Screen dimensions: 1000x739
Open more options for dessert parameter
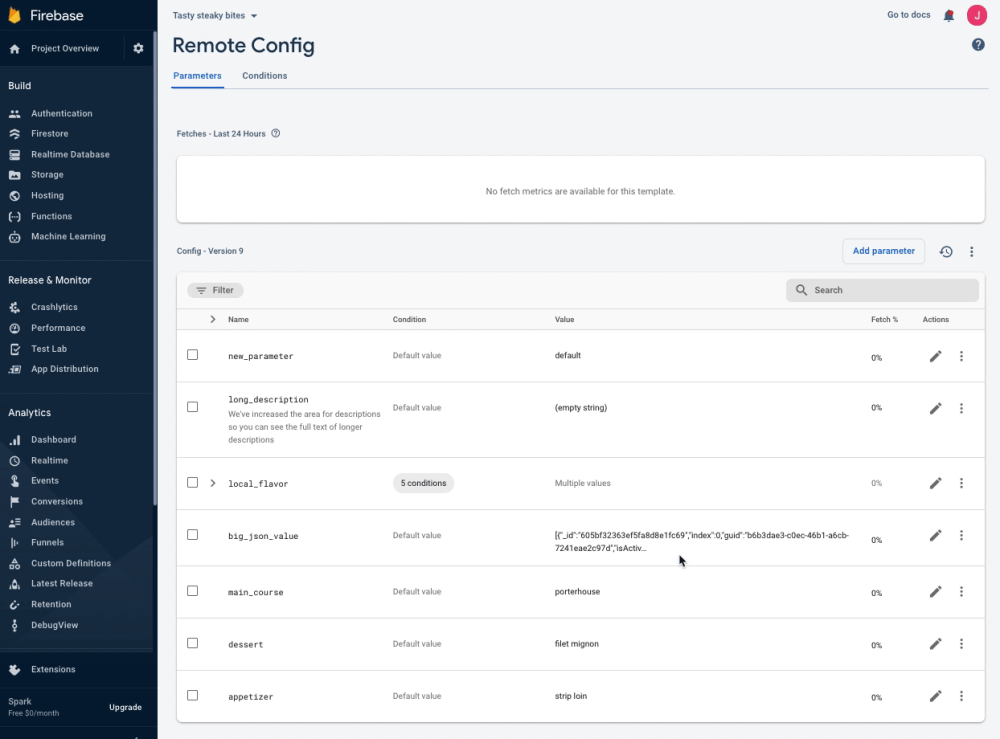[961, 644]
